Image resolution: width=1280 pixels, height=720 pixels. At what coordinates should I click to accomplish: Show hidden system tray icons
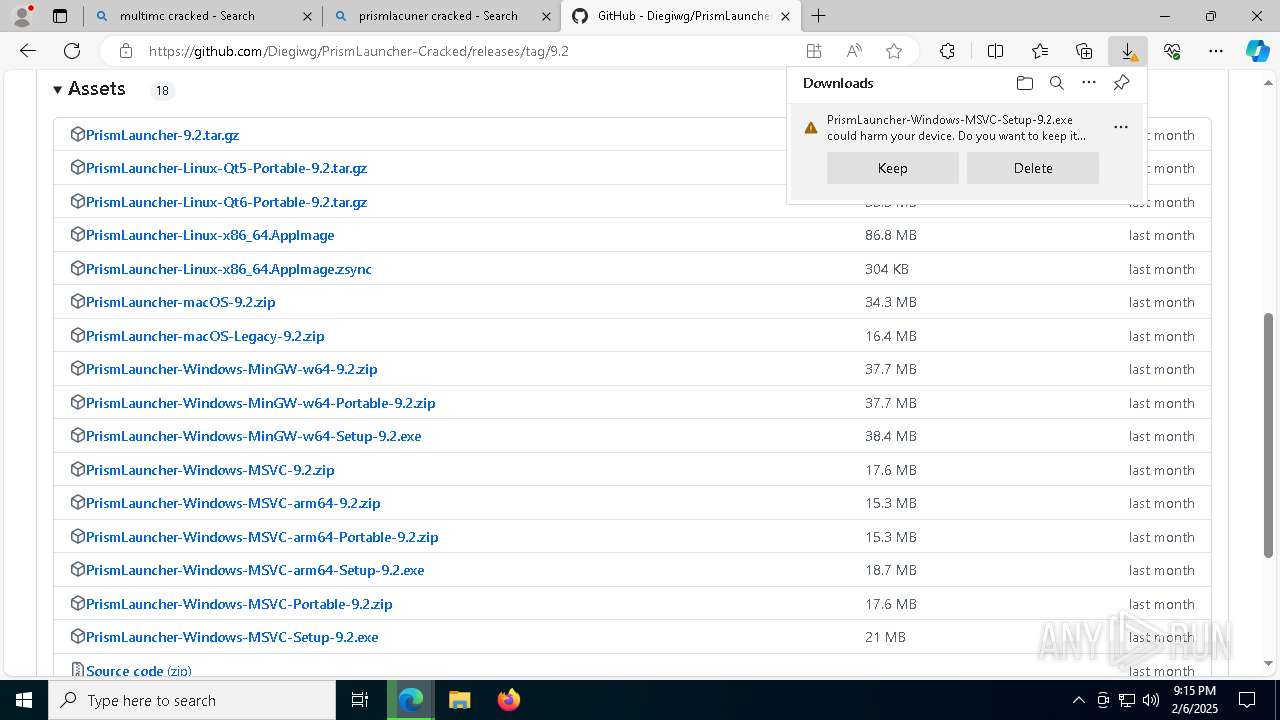[1078, 700]
